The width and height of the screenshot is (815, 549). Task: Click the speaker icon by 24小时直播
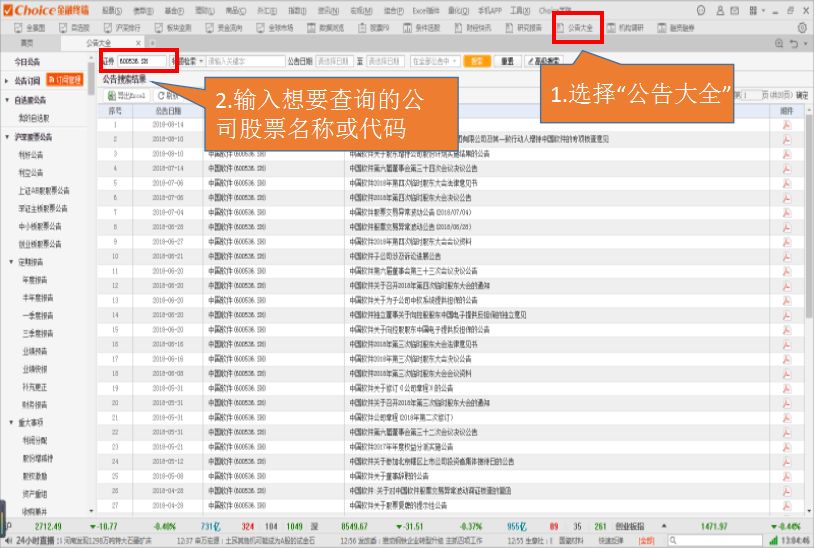click(8, 541)
